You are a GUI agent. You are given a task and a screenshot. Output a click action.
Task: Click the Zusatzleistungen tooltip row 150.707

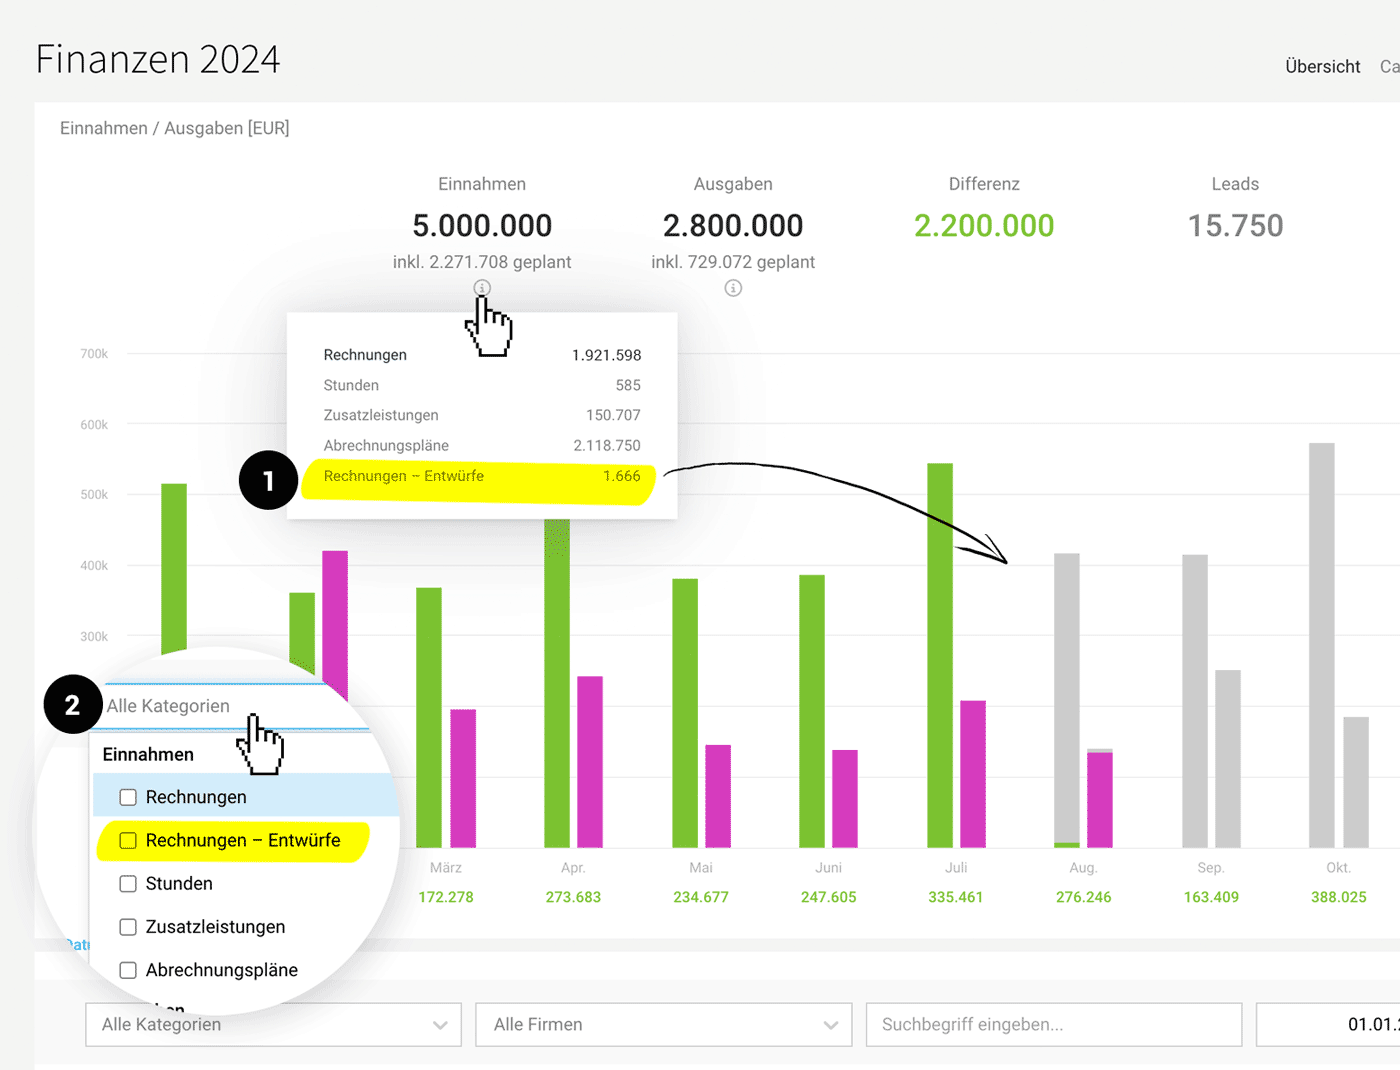coord(482,415)
